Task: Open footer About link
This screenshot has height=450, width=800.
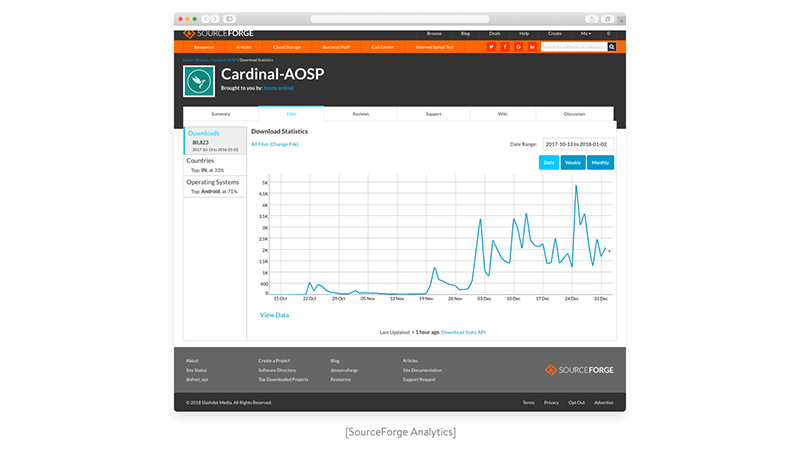Action: coord(192,361)
